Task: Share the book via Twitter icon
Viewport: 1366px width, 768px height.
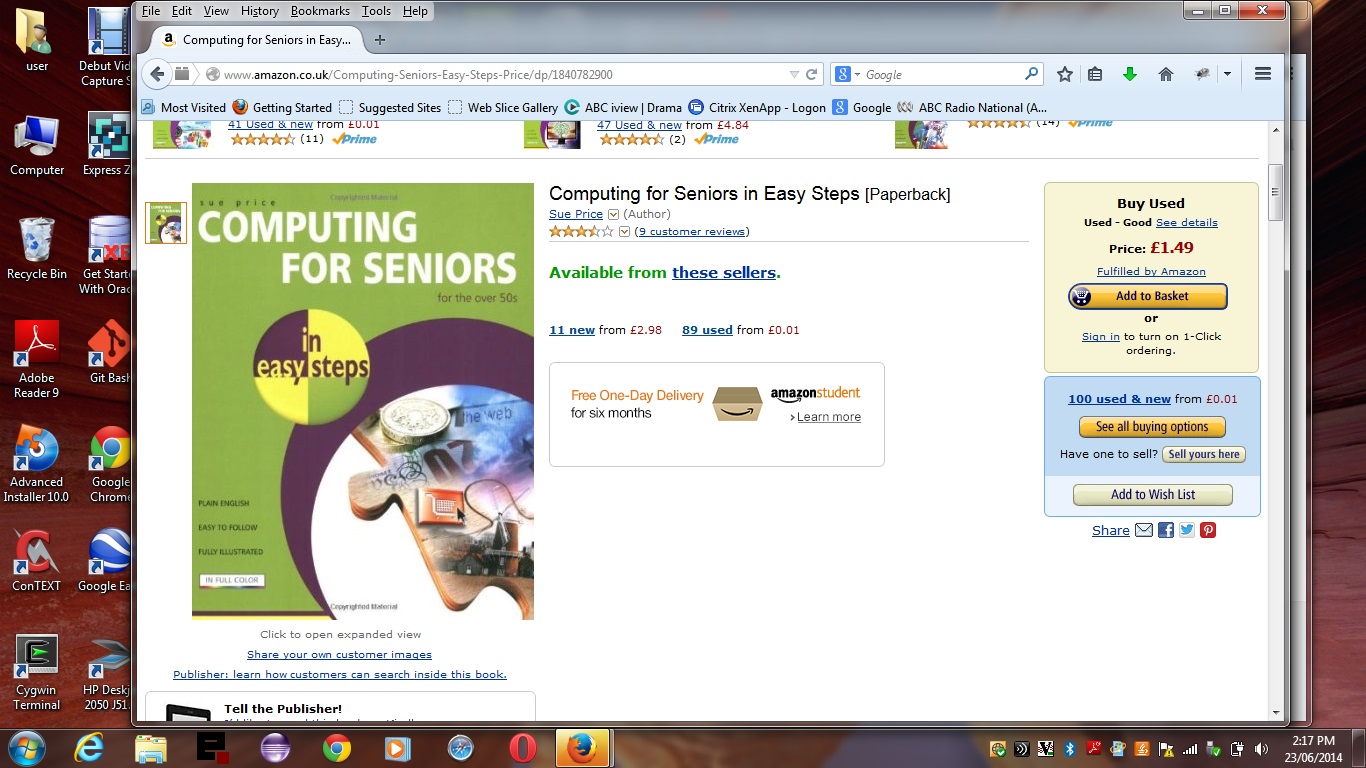Action: click(x=1187, y=530)
